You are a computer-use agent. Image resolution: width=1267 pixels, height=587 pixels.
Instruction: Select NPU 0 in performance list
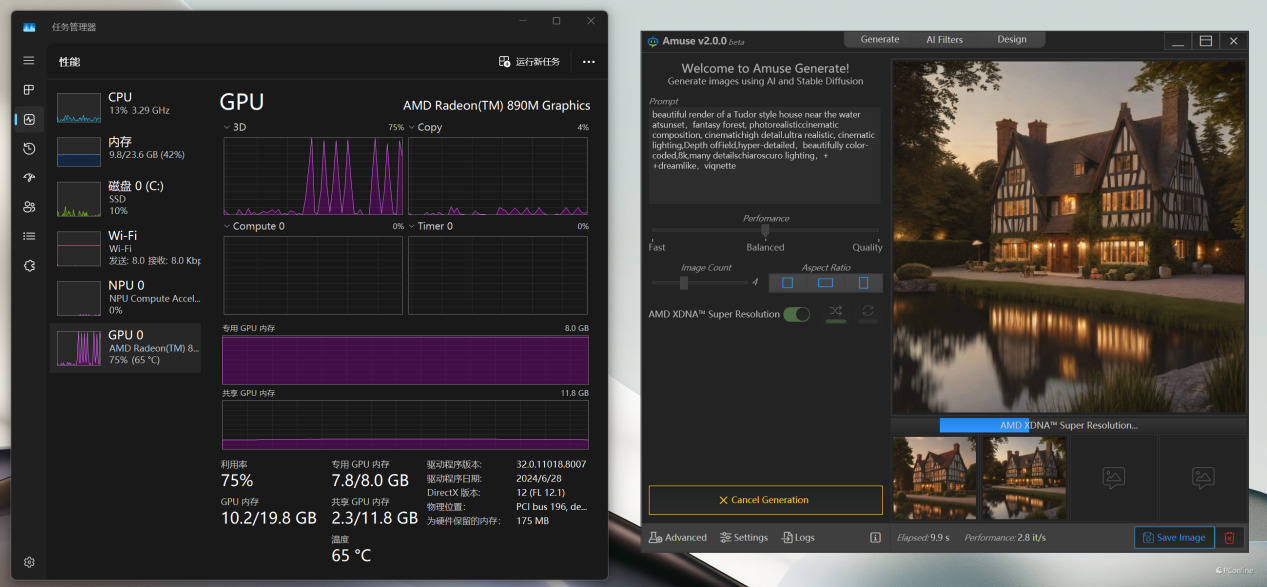(x=126, y=297)
